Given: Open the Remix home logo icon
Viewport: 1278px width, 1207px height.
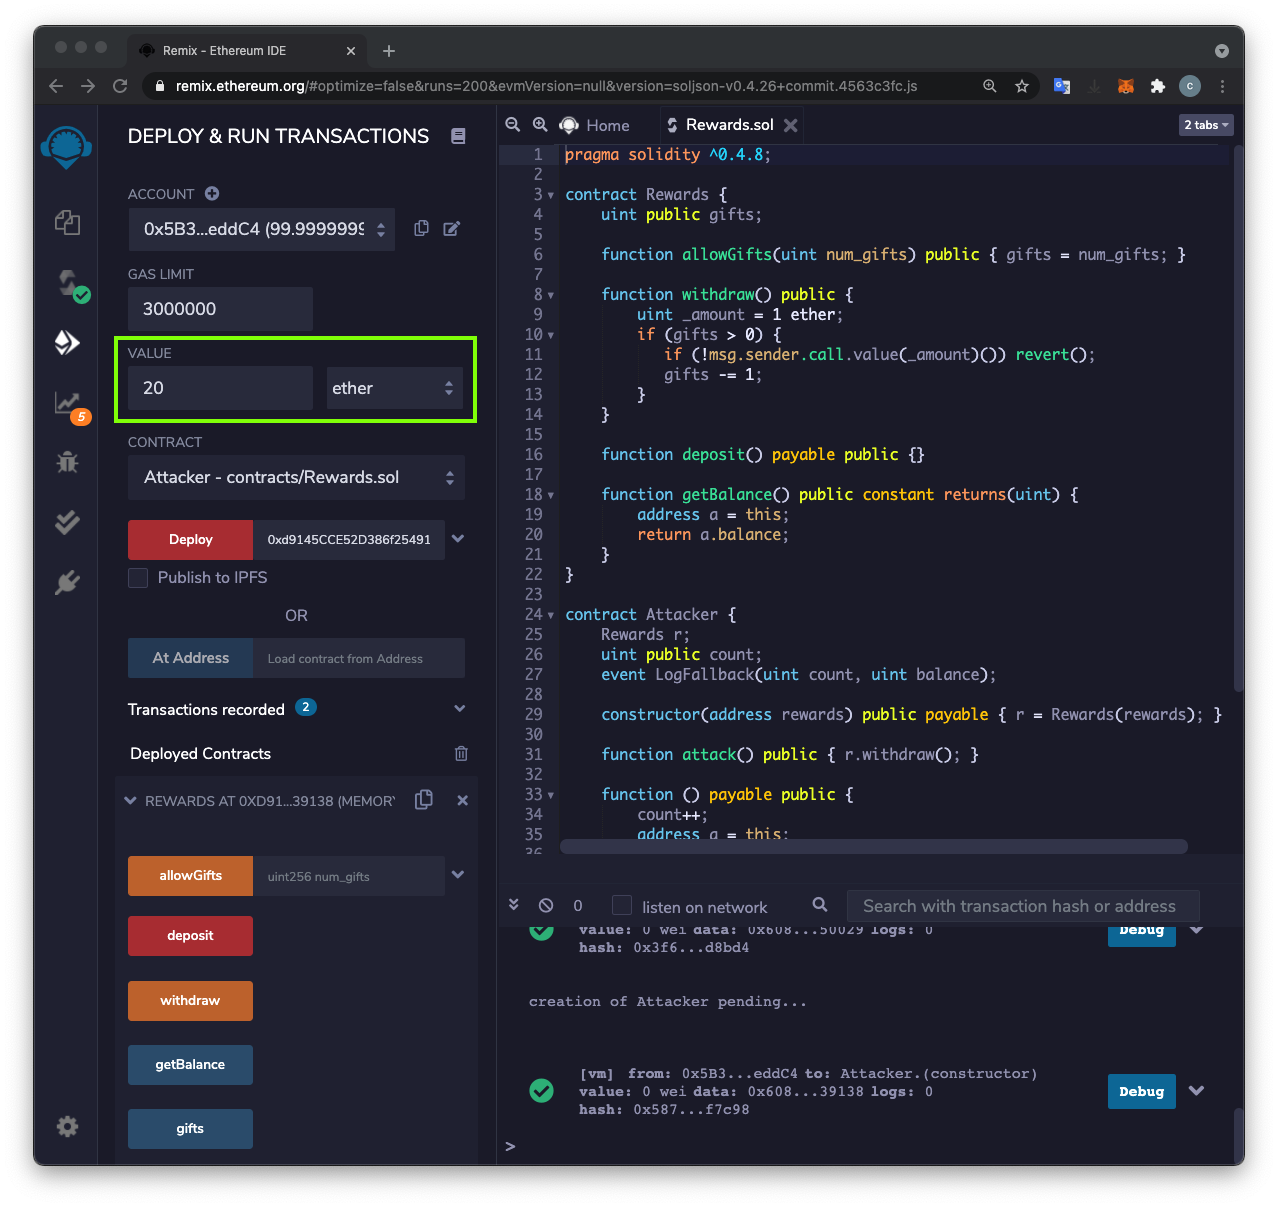Looking at the screenshot, I should pos(67,147).
